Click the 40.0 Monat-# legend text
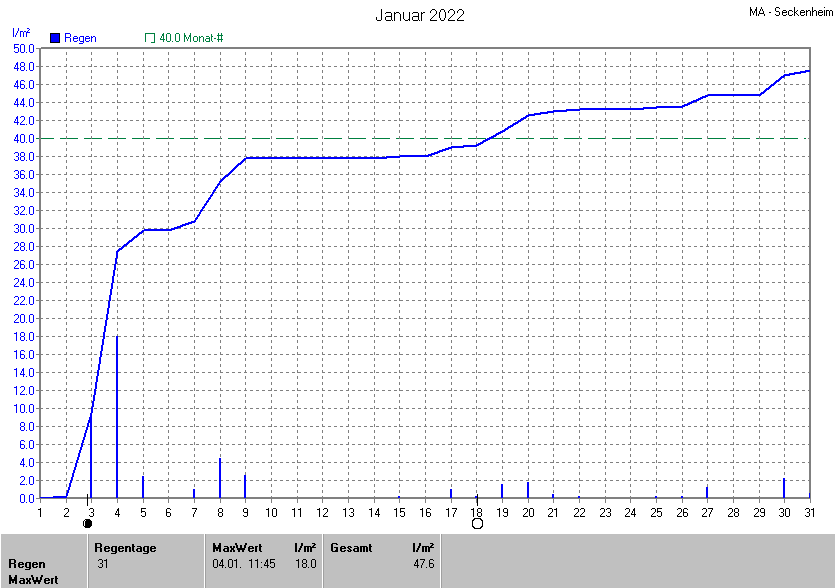 click(x=191, y=38)
